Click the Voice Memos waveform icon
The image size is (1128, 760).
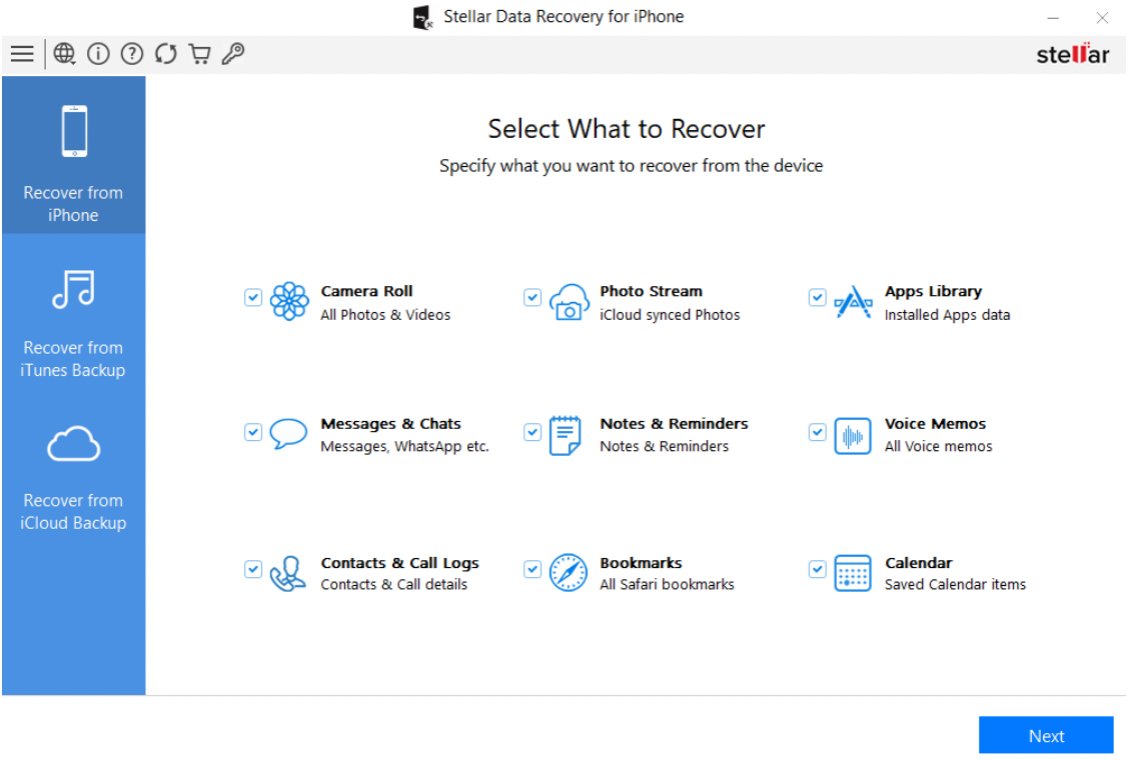coord(852,436)
